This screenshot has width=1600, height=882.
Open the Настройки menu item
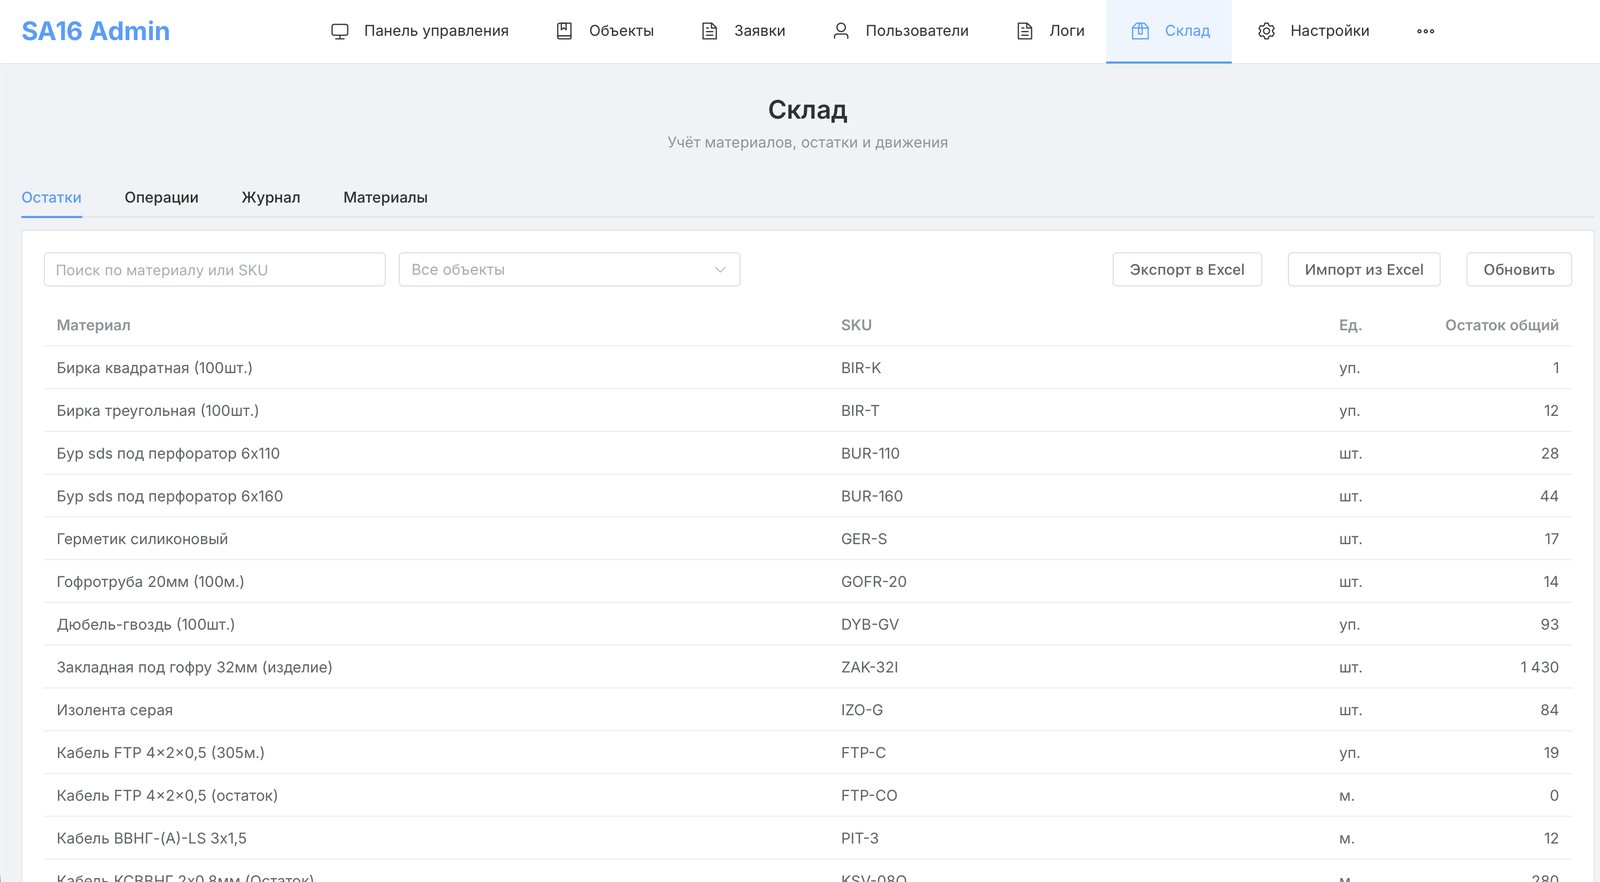[1314, 31]
